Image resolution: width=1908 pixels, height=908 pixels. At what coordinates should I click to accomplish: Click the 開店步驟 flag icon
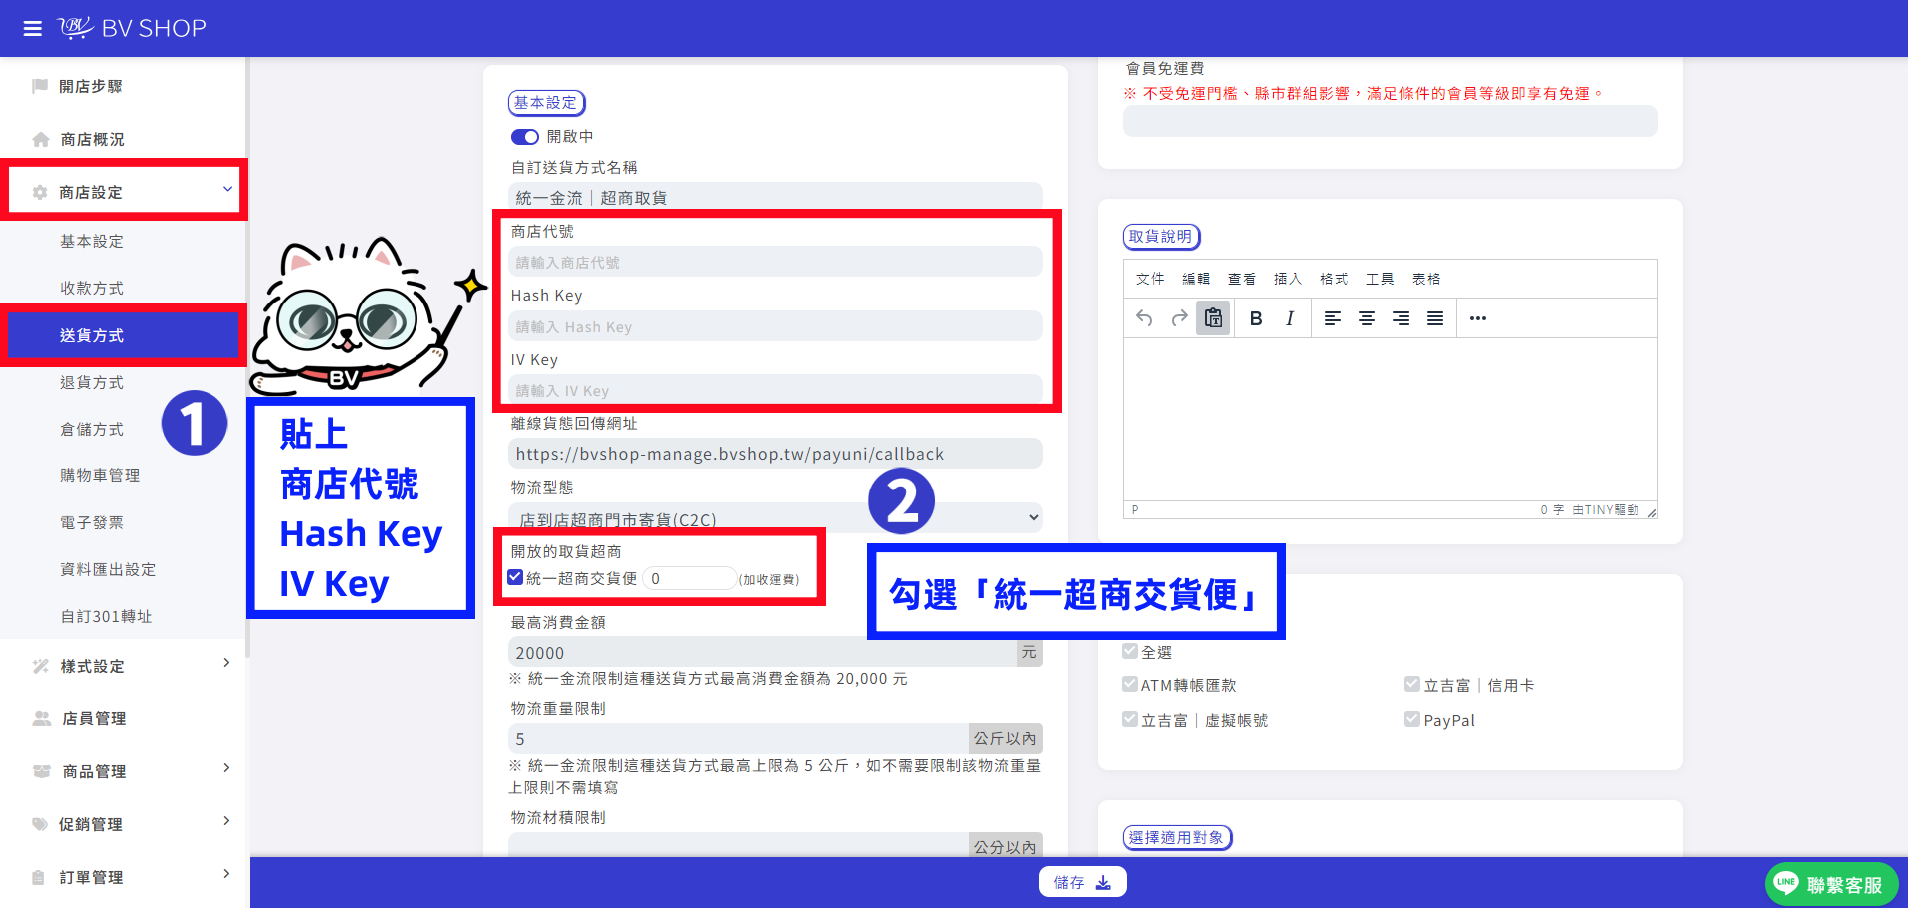40,86
